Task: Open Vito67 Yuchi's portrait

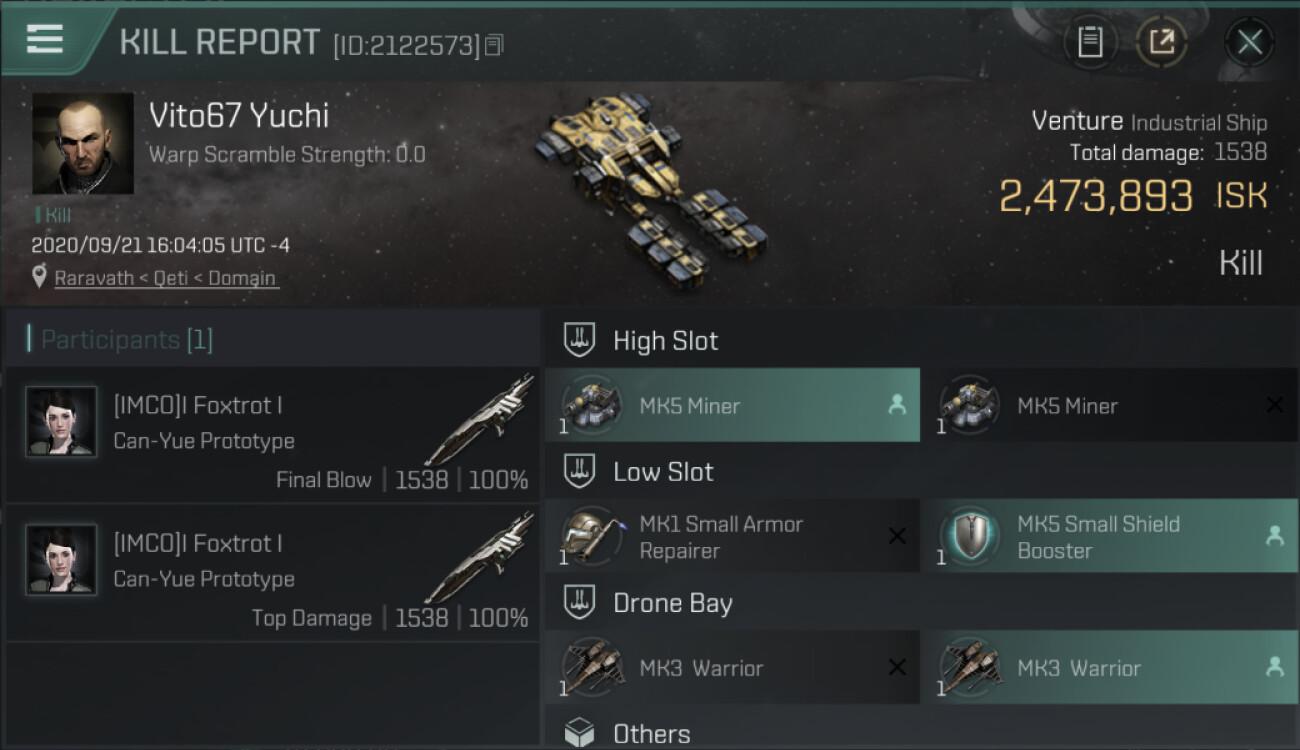Action: coord(83,143)
